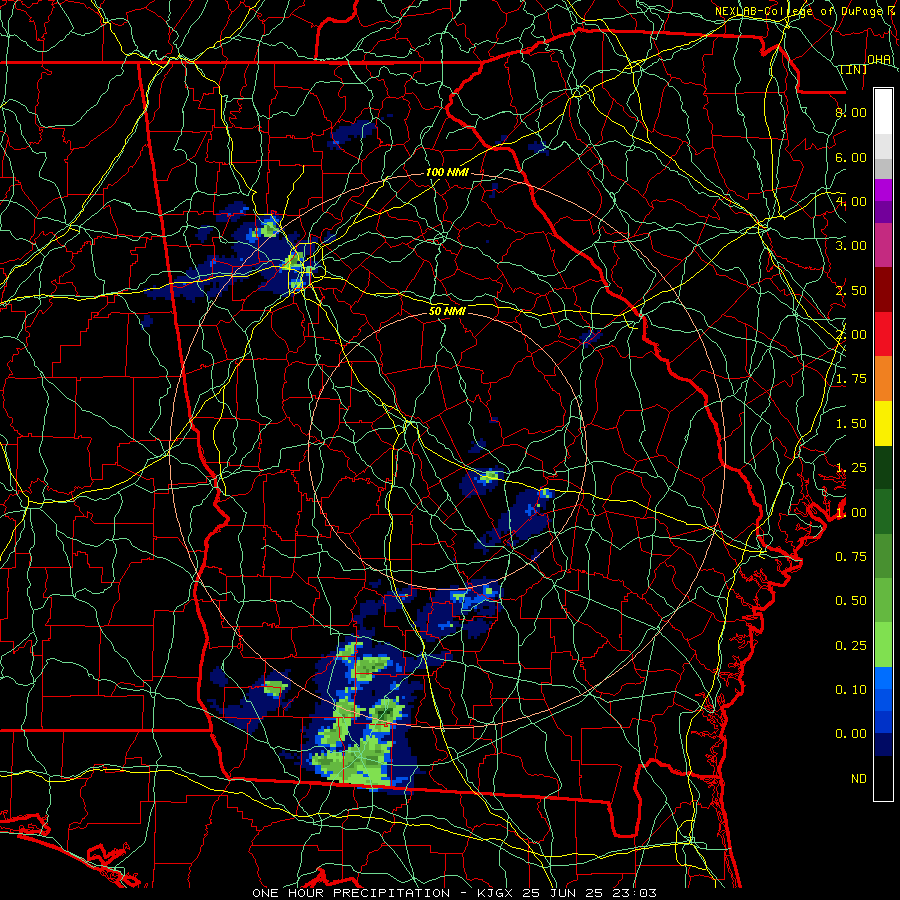Screen dimensions: 900x900
Task: Click the 2.00 legend value
Action: (851, 335)
